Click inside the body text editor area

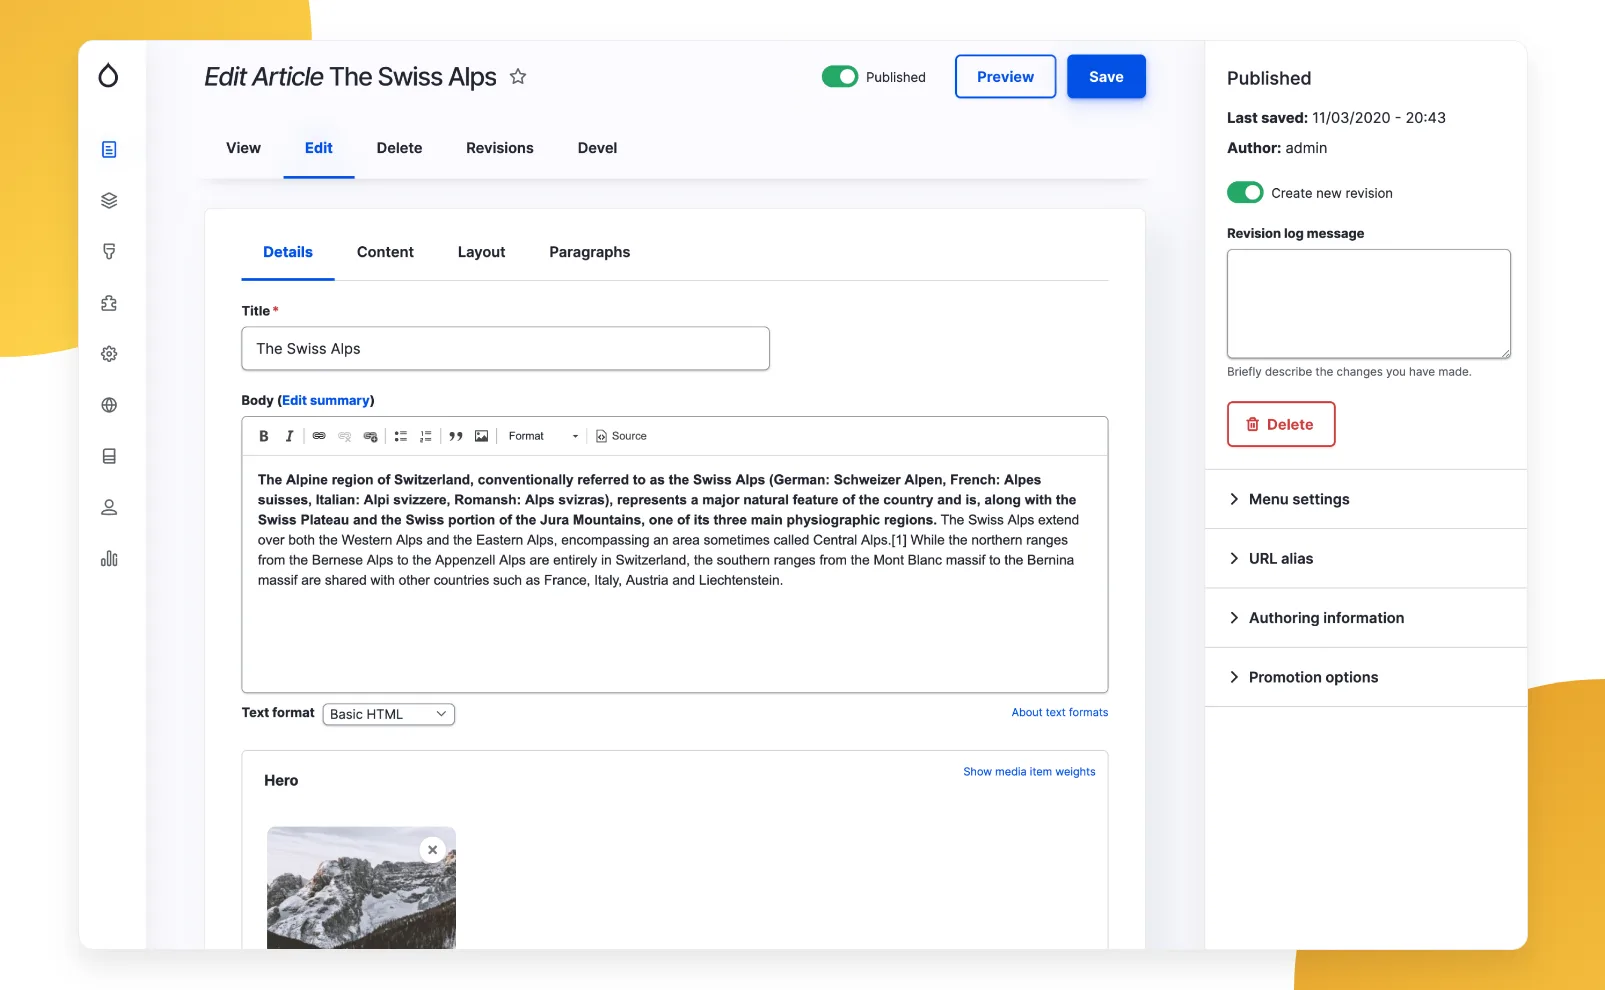[x=675, y=574]
